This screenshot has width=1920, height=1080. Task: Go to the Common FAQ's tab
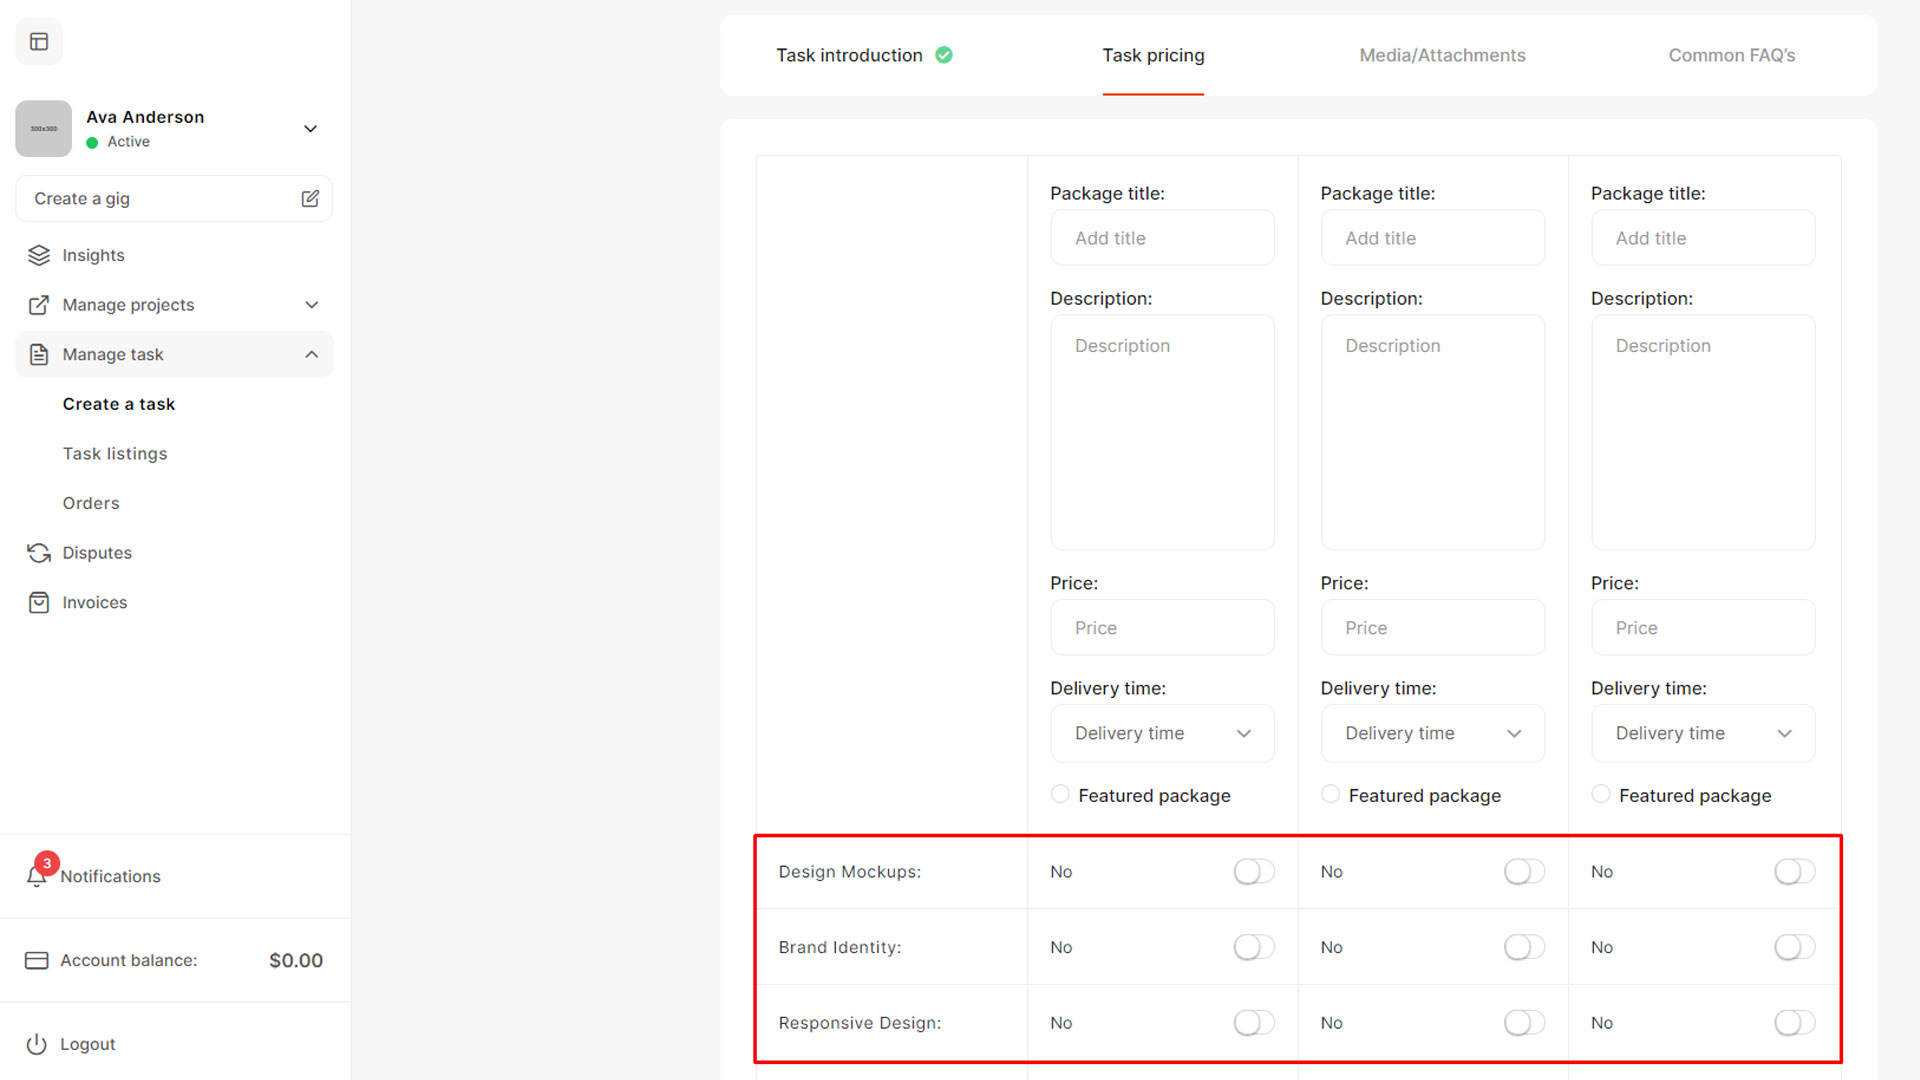[1731, 55]
